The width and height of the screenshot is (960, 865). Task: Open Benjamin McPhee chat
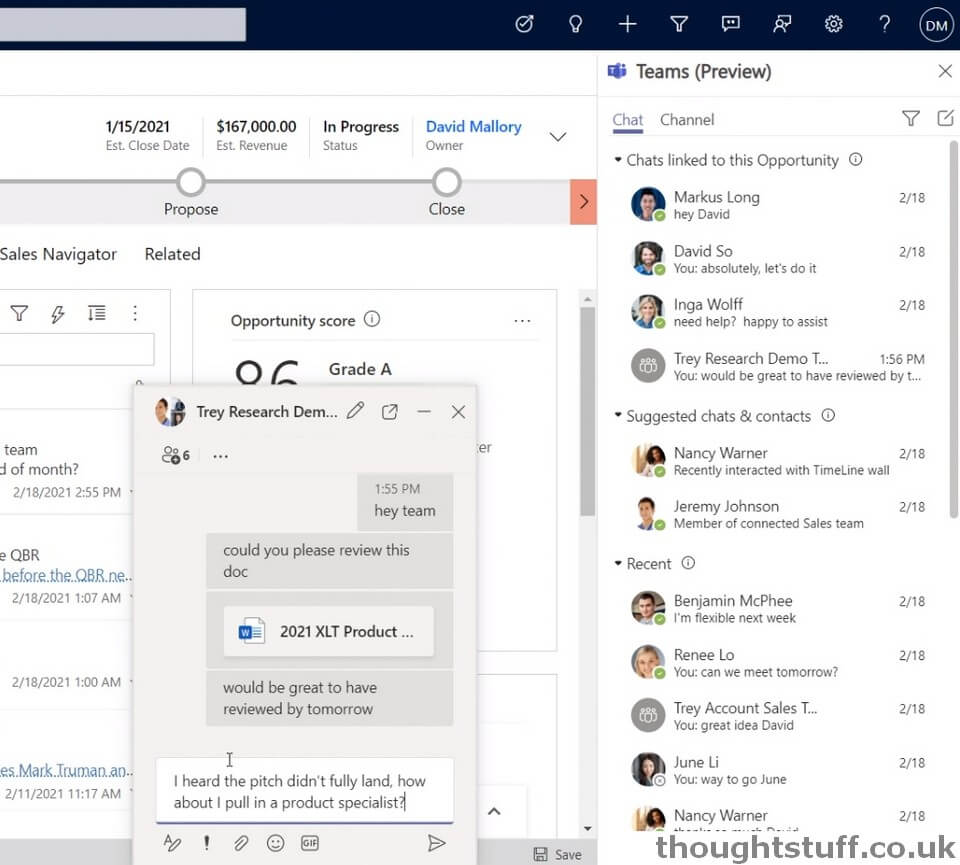point(778,608)
